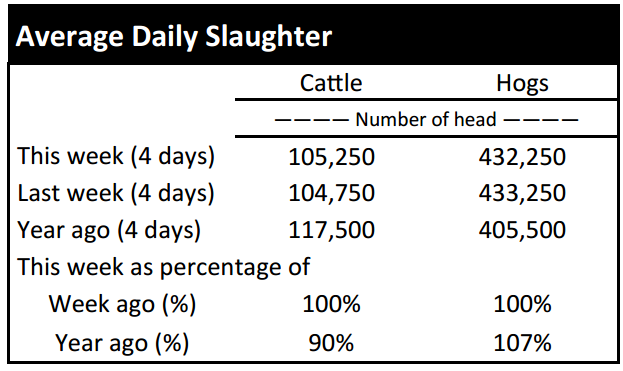623x371 pixels.
Task: Select hogs value 432,250
Action: click(522, 157)
